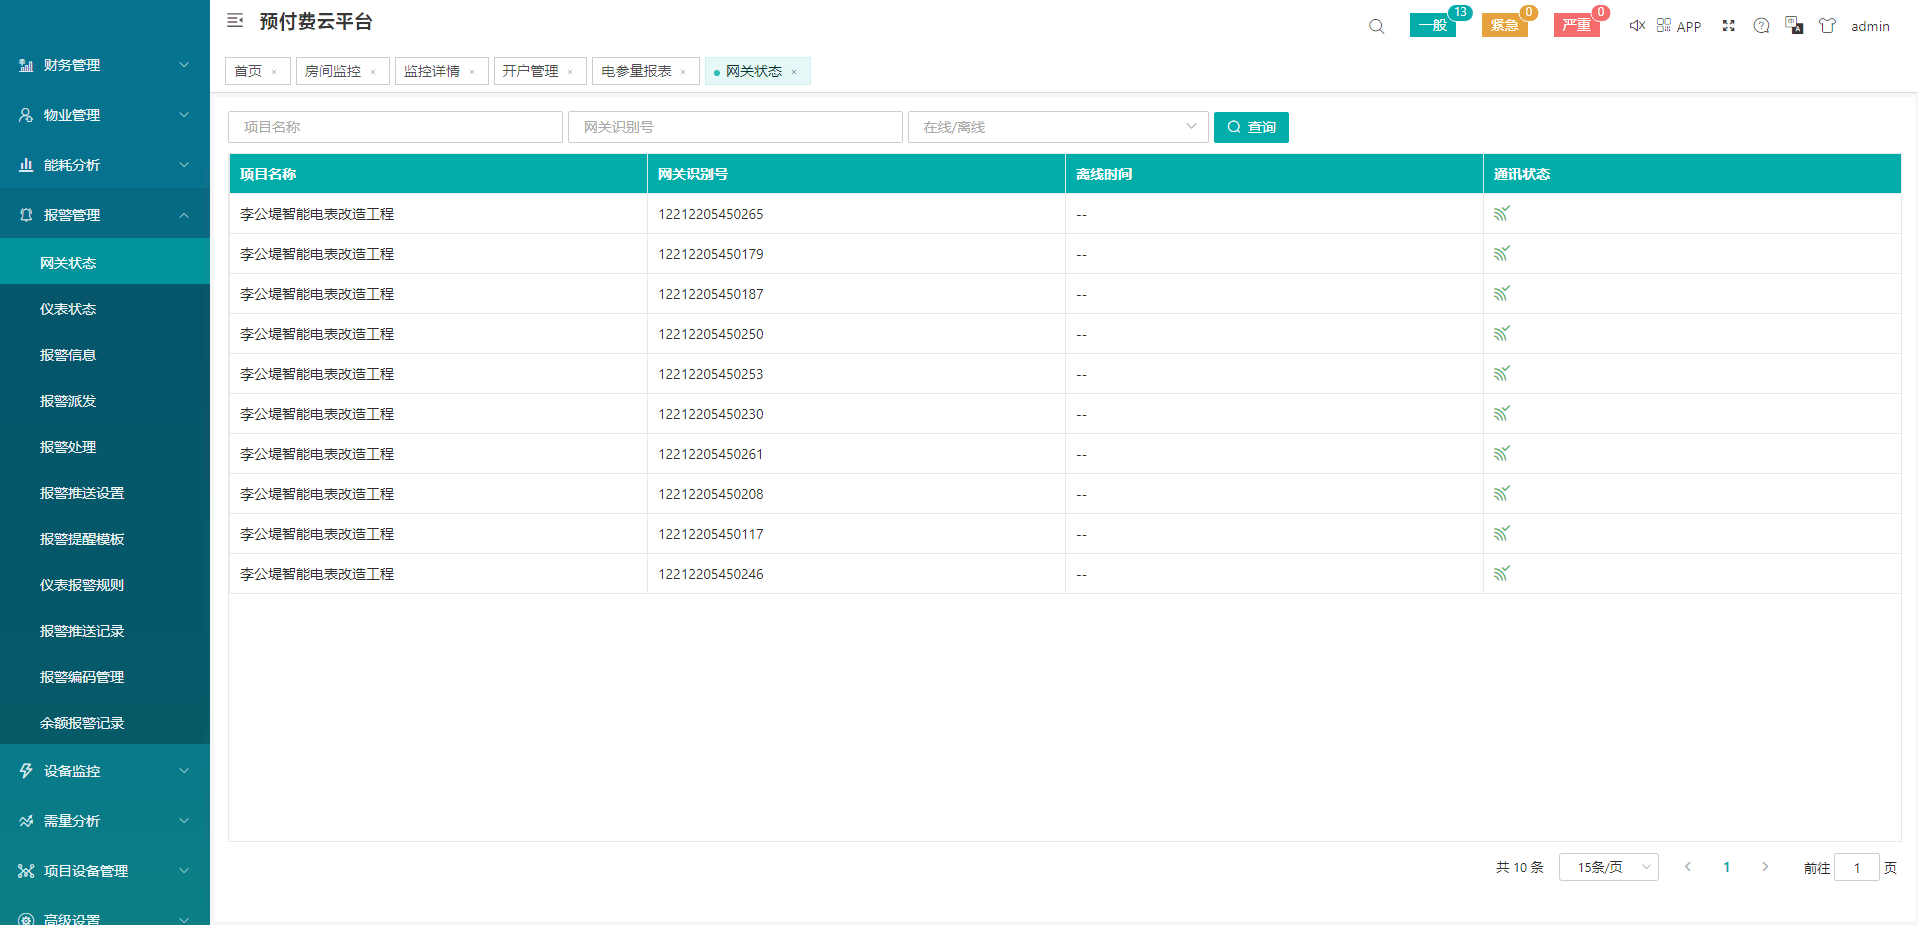Expand the 项目设备管理 menu chevron
Screen dimensions: 1918x925
tap(184, 871)
